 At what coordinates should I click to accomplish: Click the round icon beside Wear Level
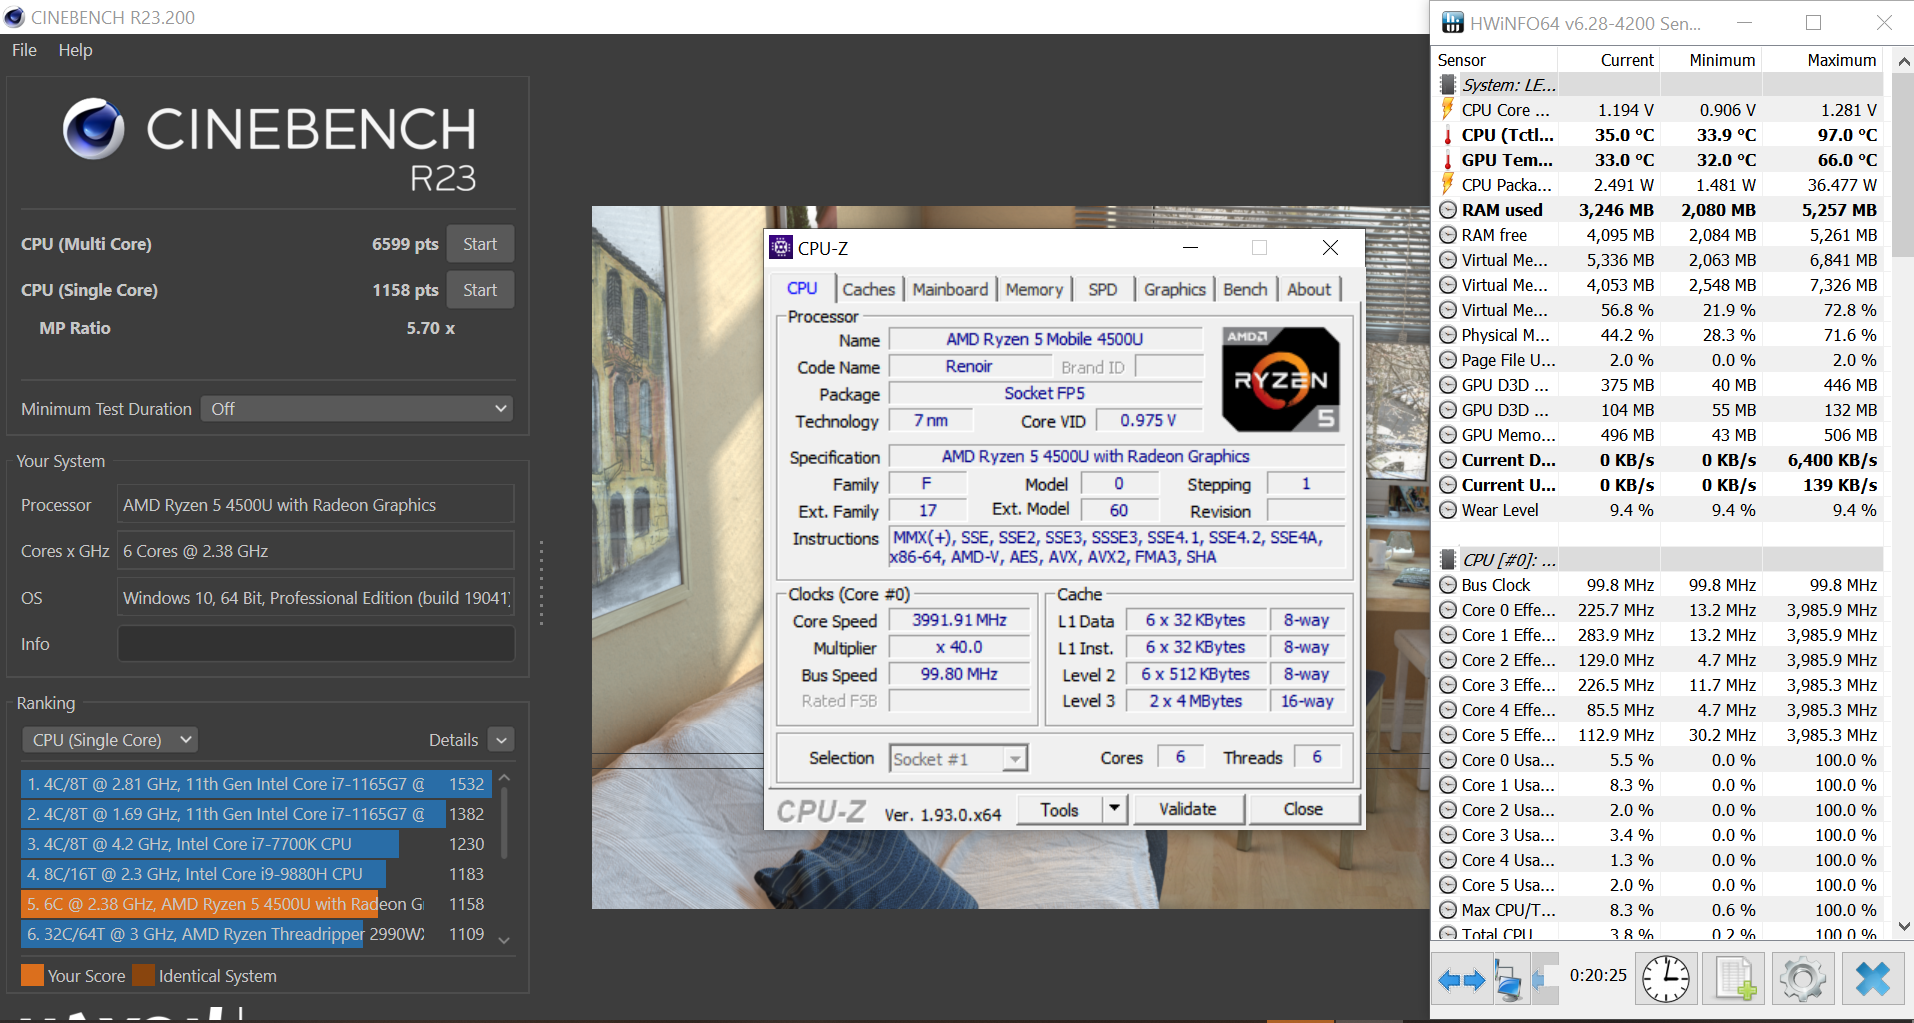[1448, 510]
